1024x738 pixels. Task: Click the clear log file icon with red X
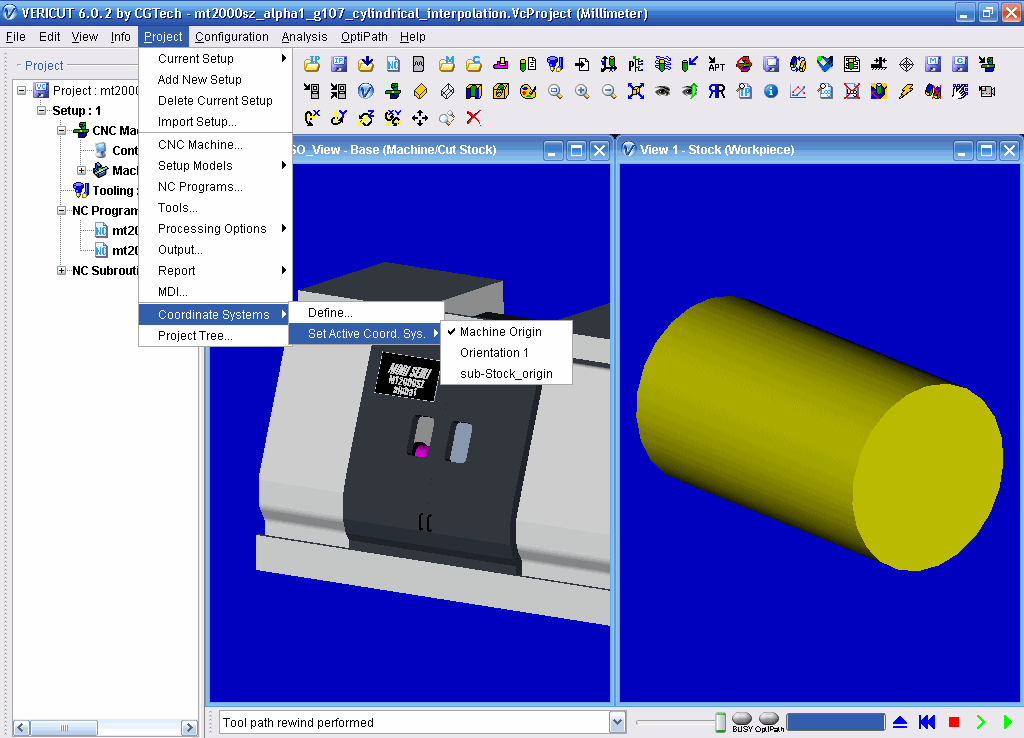(x=852, y=91)
